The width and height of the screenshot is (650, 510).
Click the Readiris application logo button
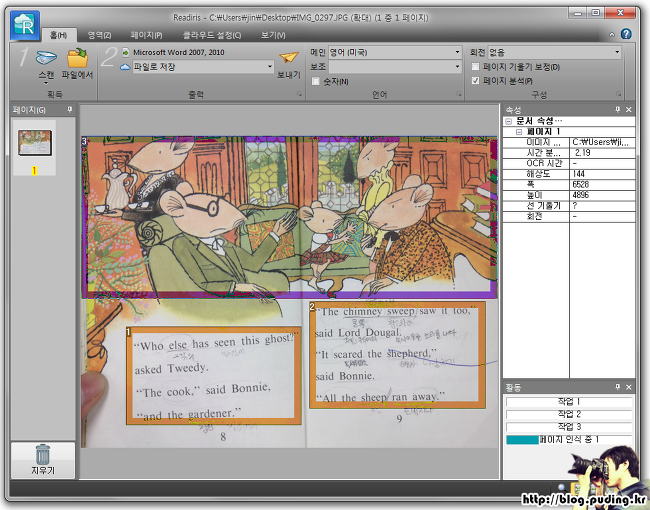click(25, 26)
